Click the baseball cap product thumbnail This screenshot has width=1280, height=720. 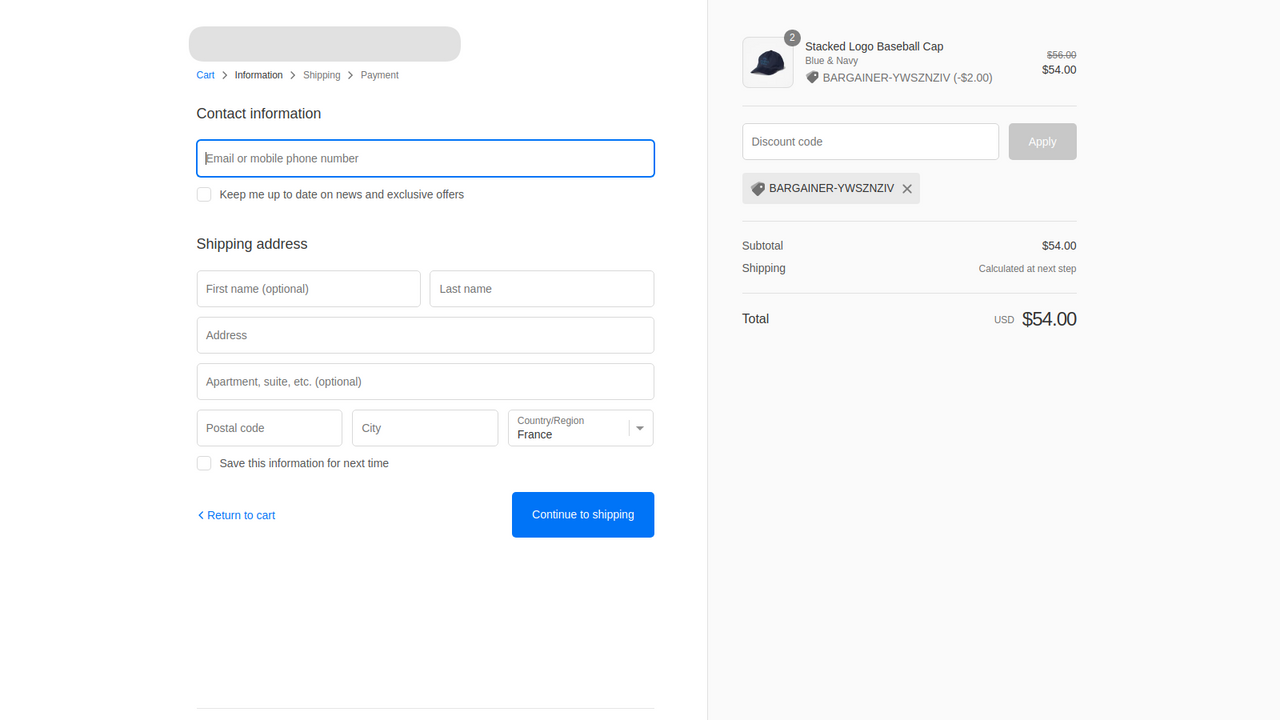click(767, 63)
